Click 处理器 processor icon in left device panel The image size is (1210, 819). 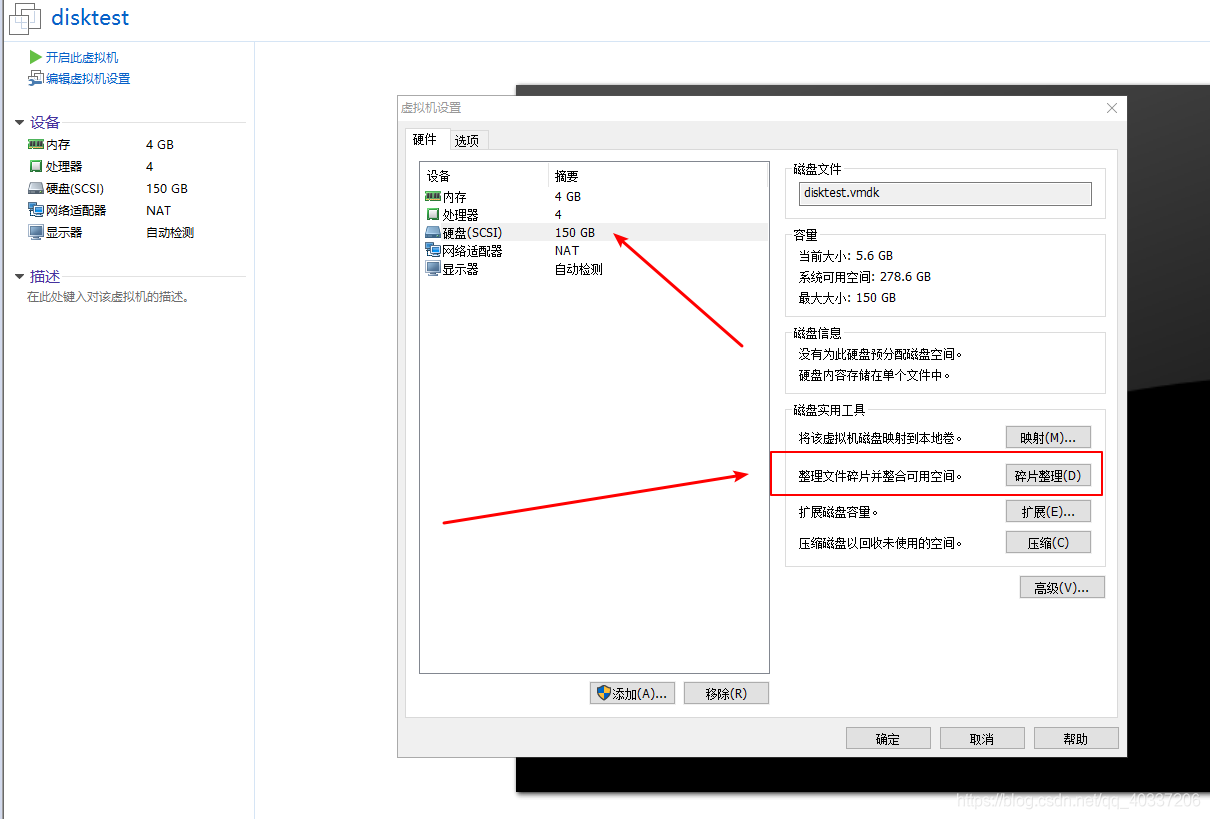(36, 167)
